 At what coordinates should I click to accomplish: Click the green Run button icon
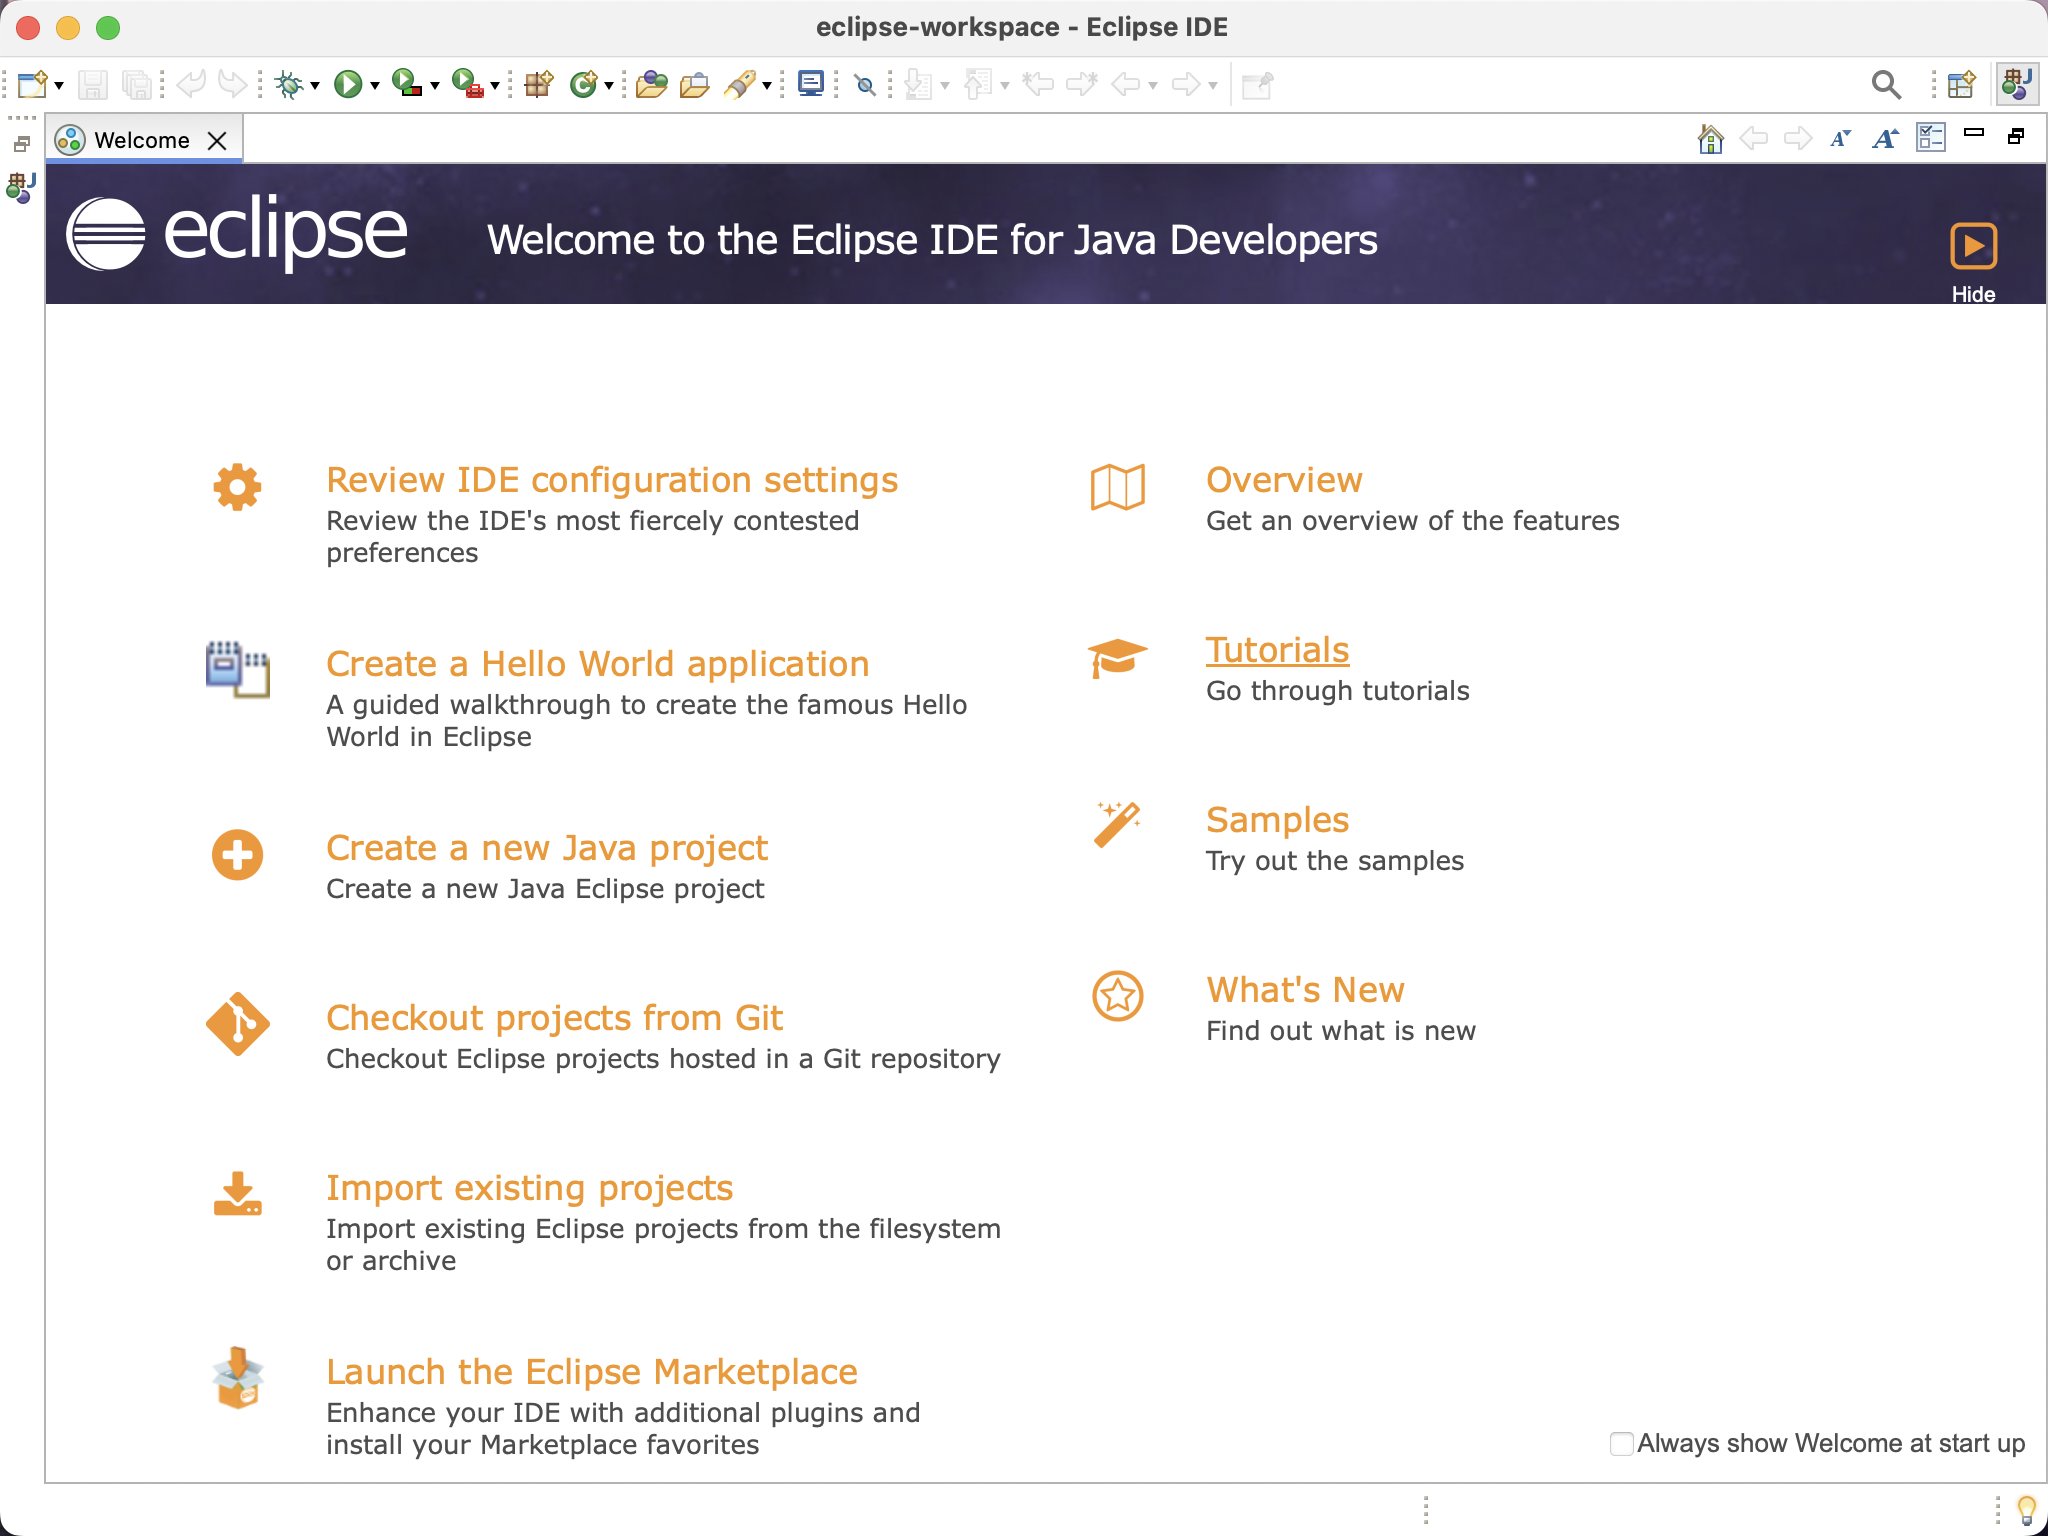pos(348,85)
